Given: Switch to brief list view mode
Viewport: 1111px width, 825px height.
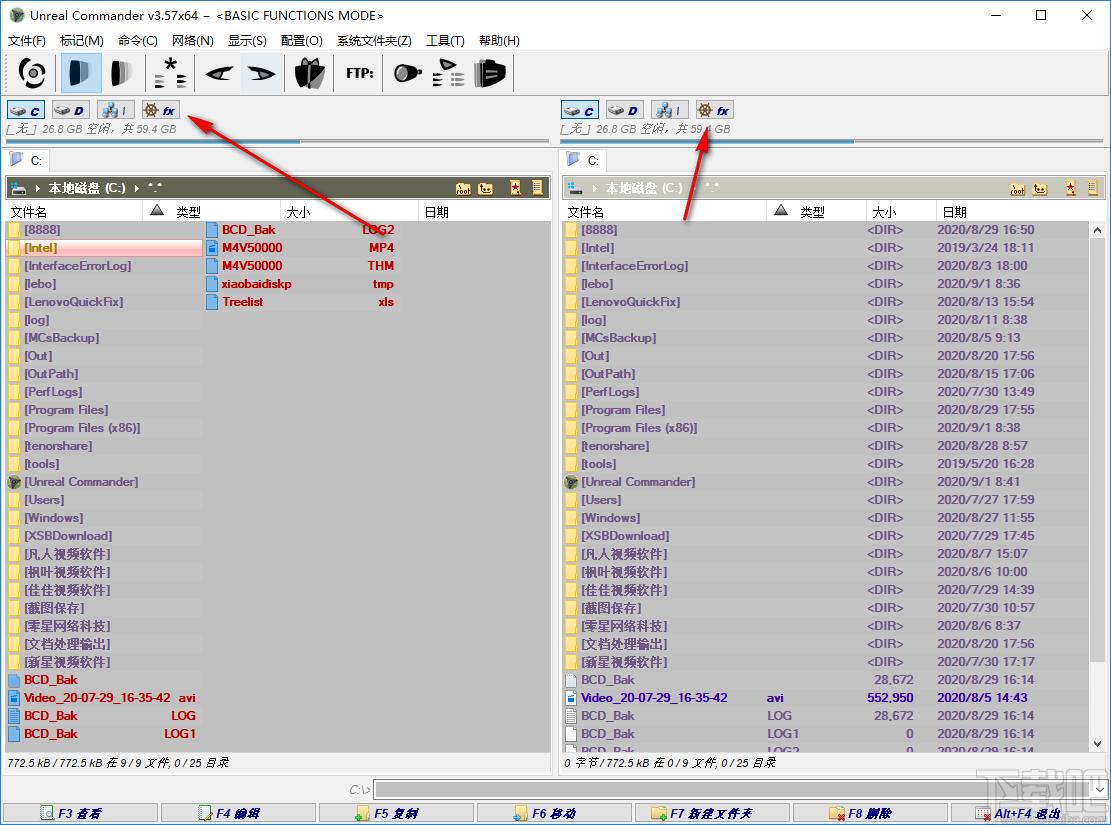Looking at the screenshot, I should pos(81,73).
